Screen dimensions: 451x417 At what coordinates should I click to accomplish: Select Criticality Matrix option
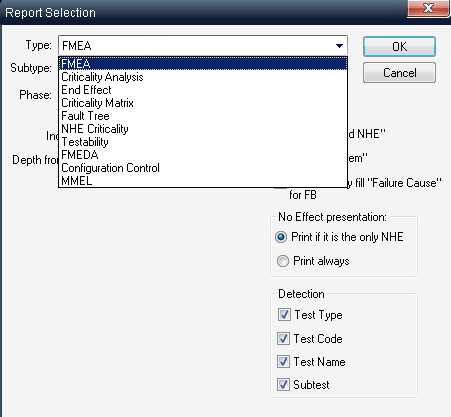(203, 103)
